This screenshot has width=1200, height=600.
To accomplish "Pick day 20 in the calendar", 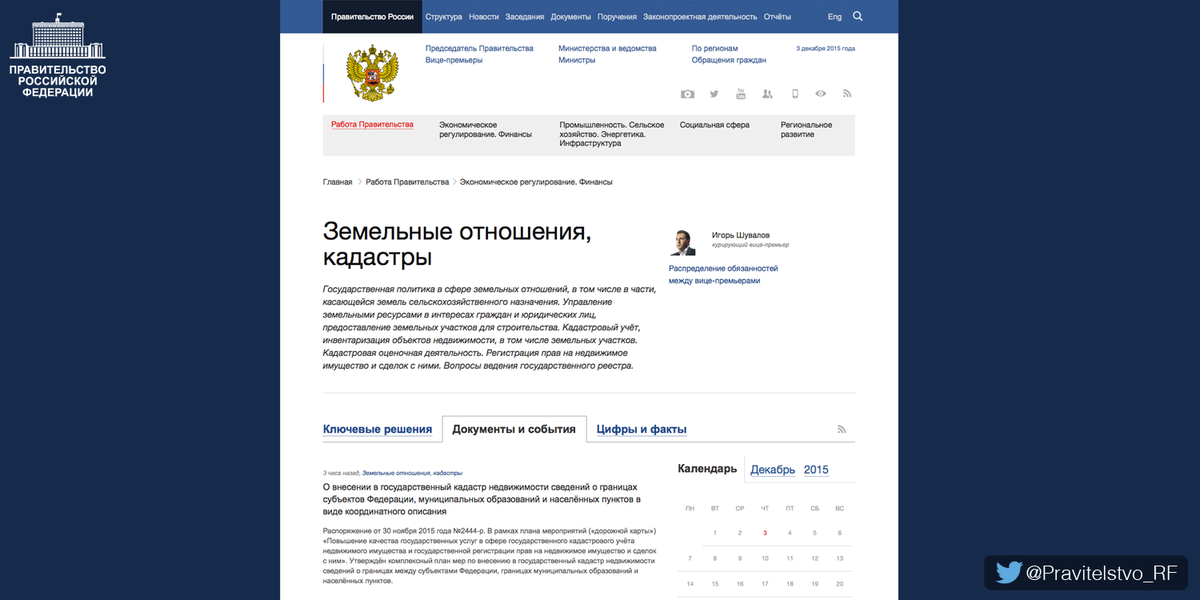I will [x=840, y=583].
